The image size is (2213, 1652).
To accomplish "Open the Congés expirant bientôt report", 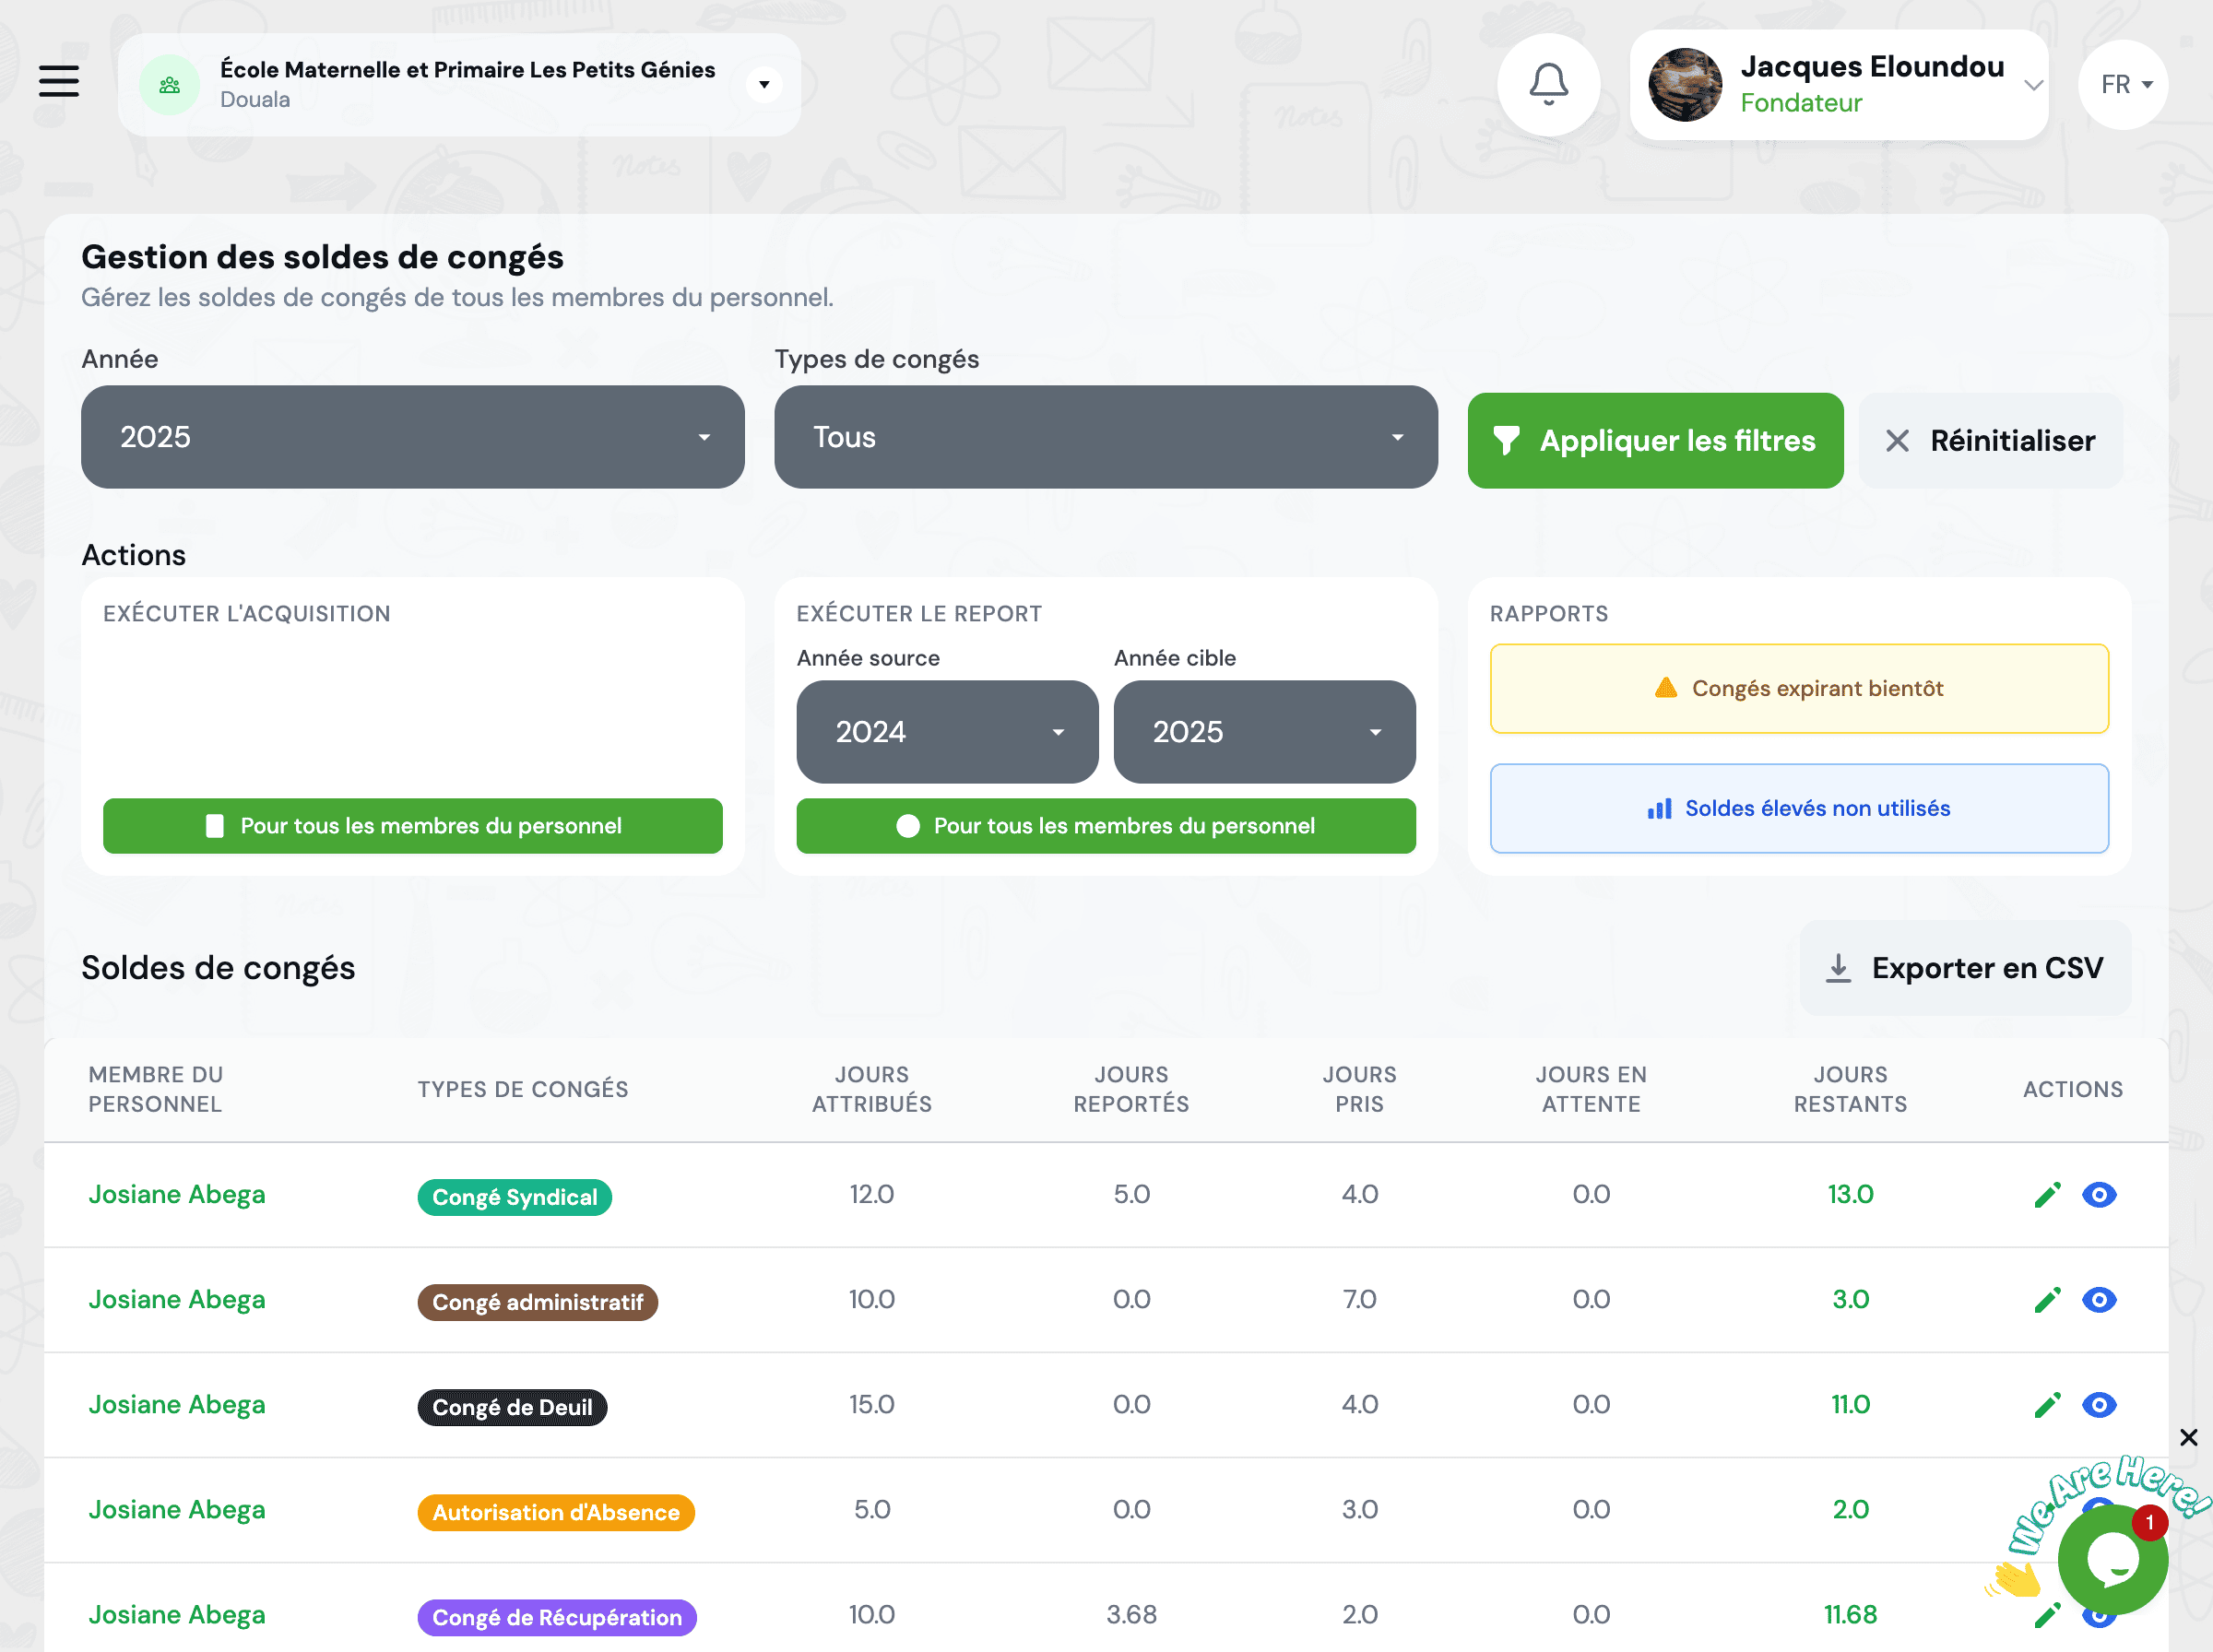I will click(x=1798, y=688).
